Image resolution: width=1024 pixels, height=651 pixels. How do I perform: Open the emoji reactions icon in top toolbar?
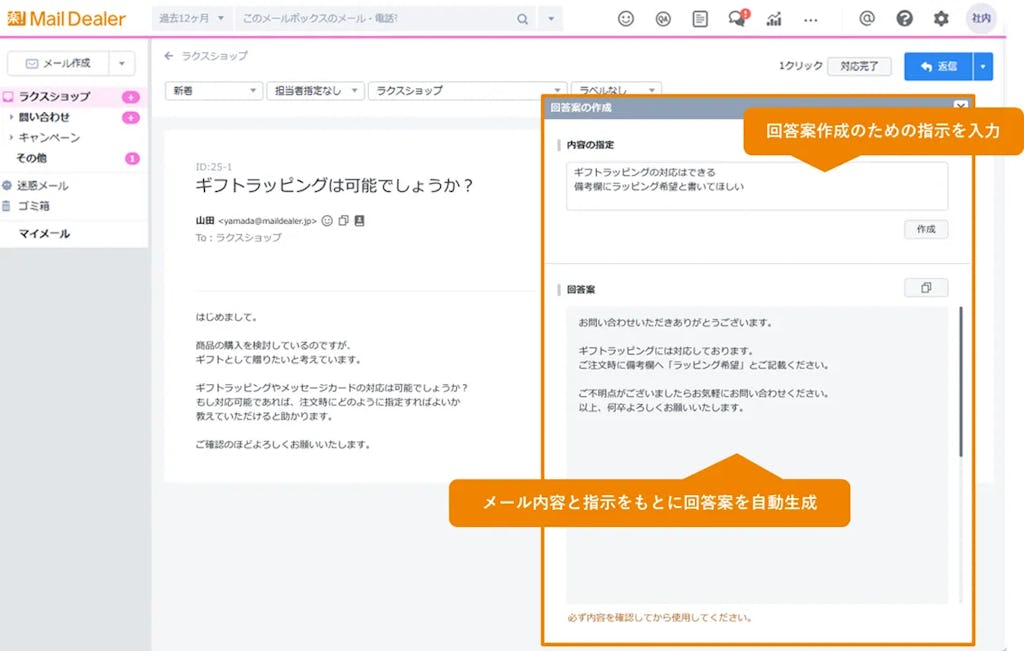(x=625, y=18)
